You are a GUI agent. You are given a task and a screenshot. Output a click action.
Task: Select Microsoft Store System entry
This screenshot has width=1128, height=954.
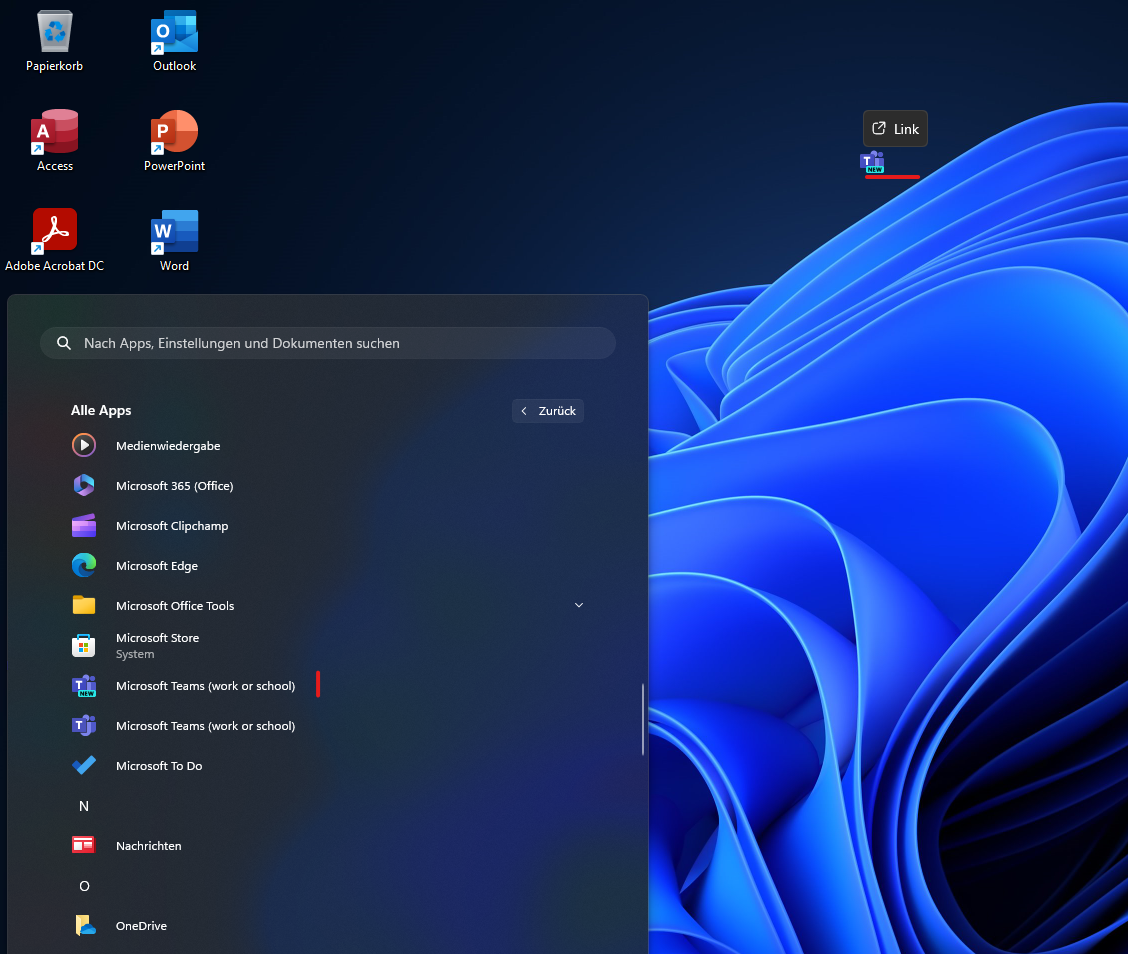click(x=329, y=646)
